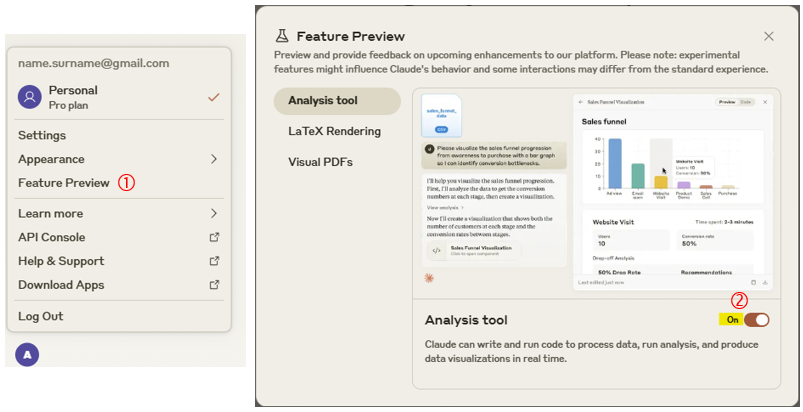Expand the Appearance submenu chevron
The height and width of the screenshot is (412, 803).
[x=214, y=159]
